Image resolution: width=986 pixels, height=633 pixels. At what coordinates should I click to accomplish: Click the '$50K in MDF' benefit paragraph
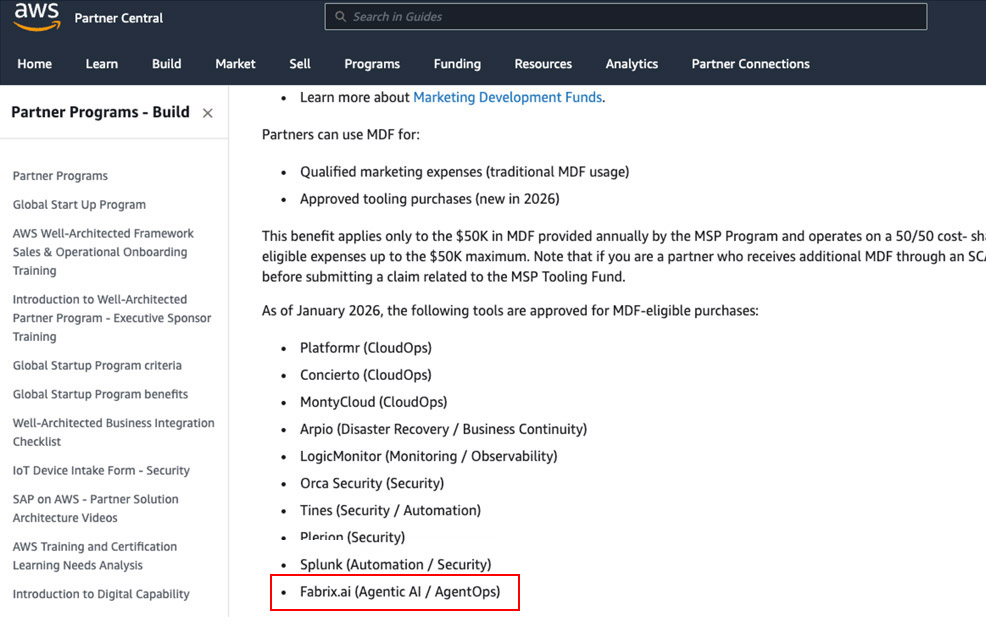pos(624,256)
